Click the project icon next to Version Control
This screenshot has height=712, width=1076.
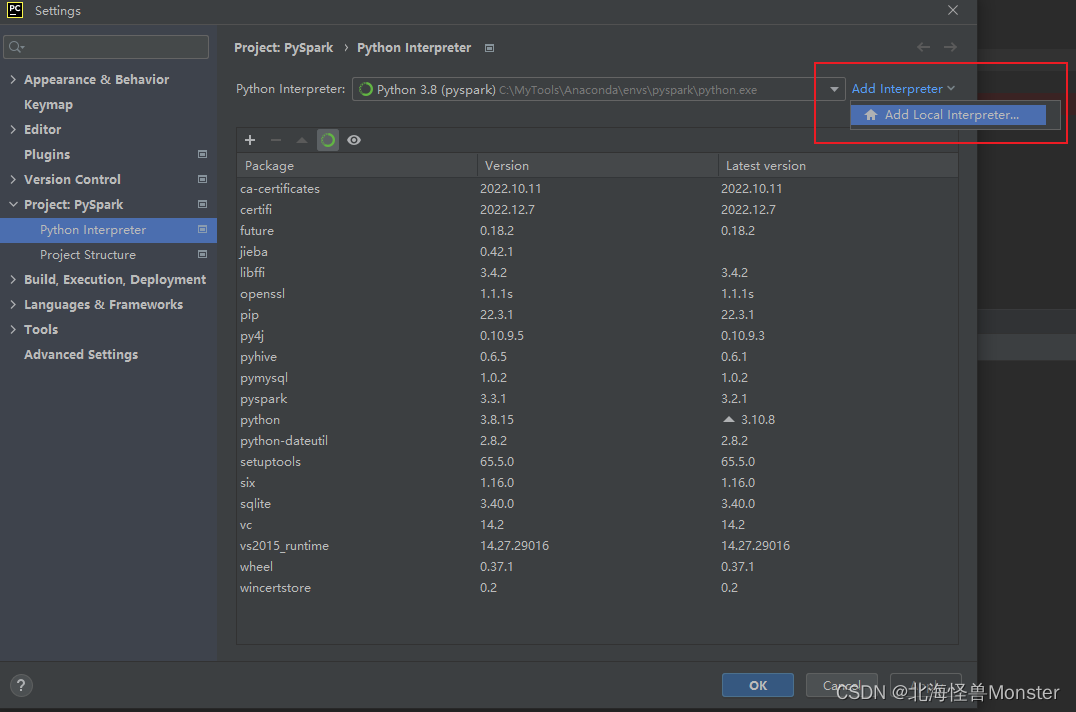(x=202, y=179)
